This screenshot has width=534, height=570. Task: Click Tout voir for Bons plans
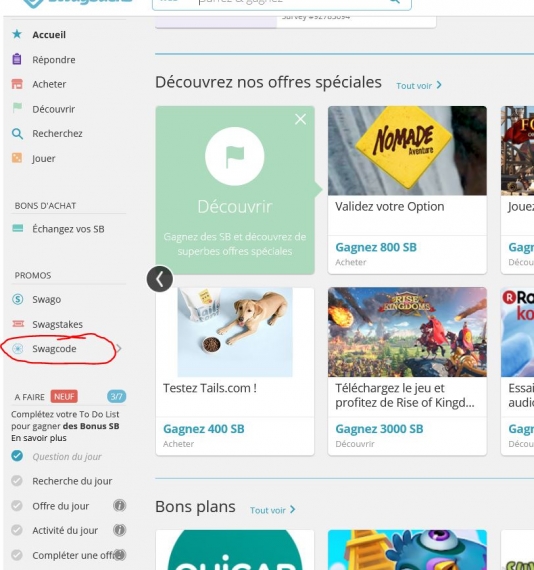point(268,510)
